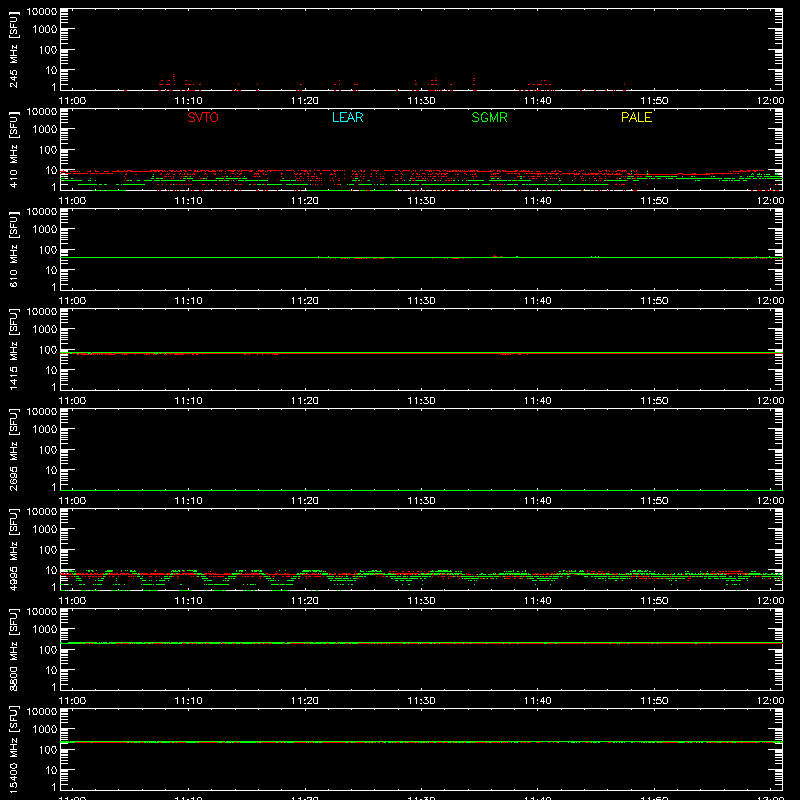Click the 10000 tick label on 15400 MHz axis

pyautogui.click(x=42, y=712)
